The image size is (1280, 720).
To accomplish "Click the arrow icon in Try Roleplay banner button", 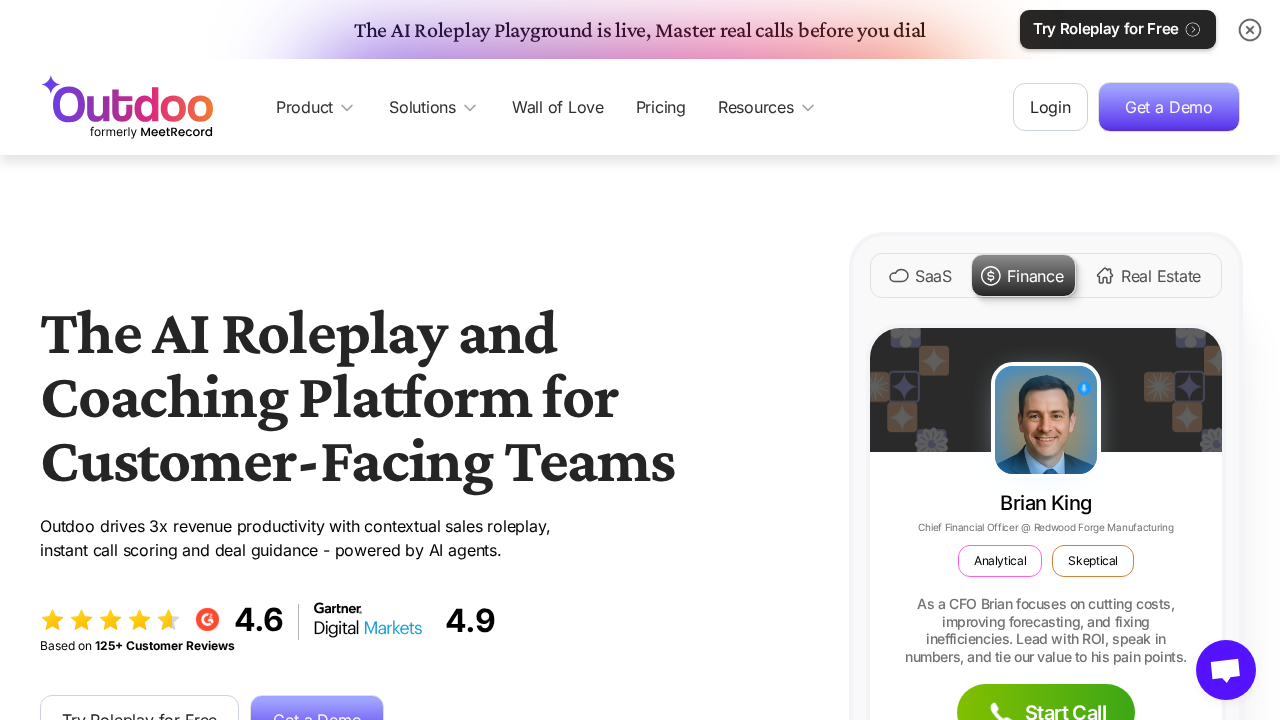I will [x=1192, y=30].
